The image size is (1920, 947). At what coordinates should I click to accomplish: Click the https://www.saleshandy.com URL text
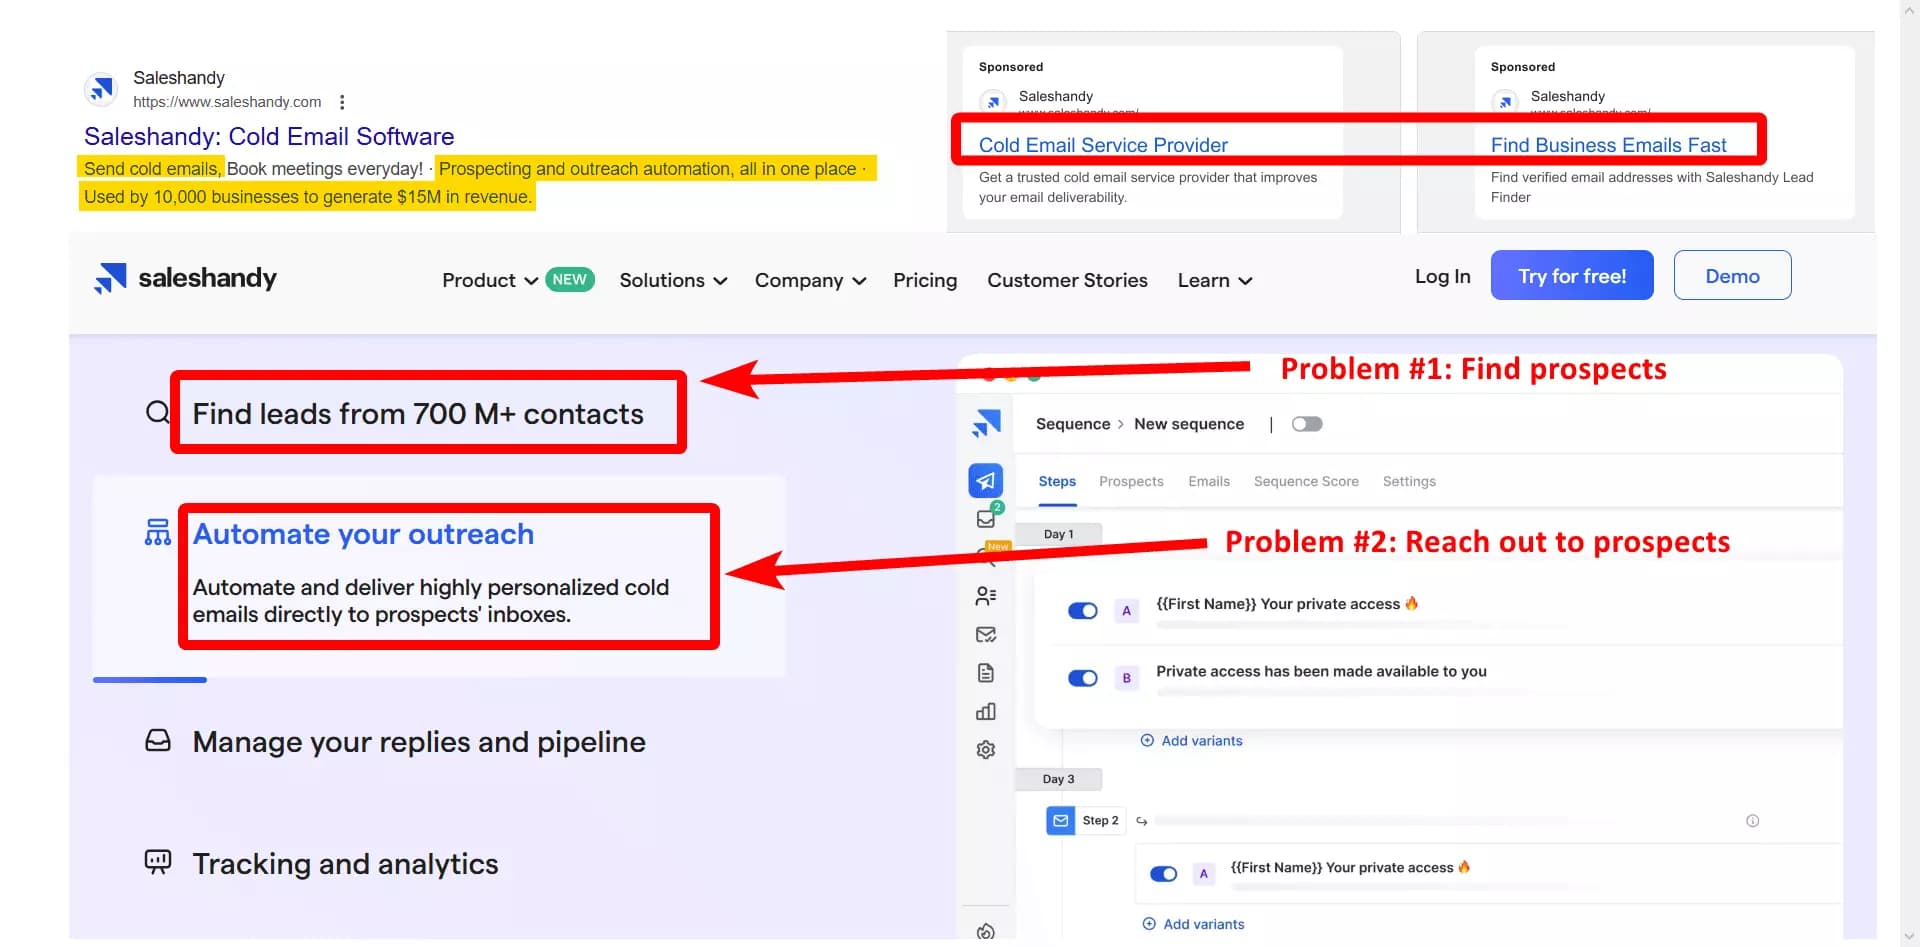coord(227,102)
